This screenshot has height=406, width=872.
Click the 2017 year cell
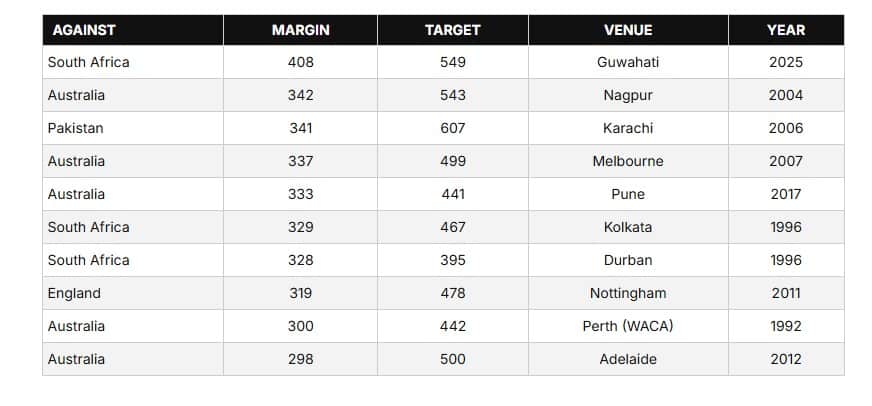pos(785,194)
